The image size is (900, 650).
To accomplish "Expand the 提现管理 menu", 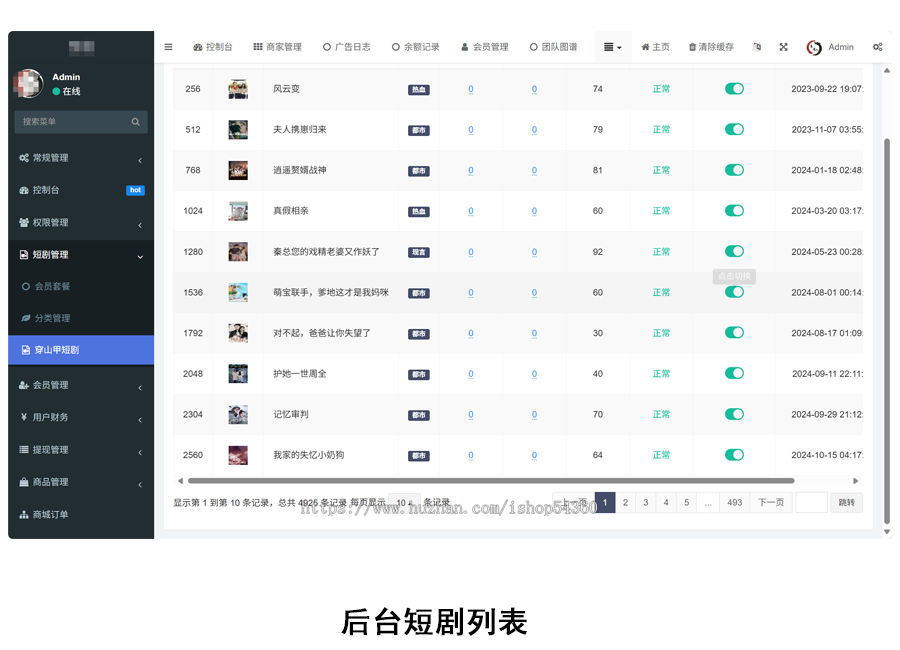I will (x=81, y=450).
